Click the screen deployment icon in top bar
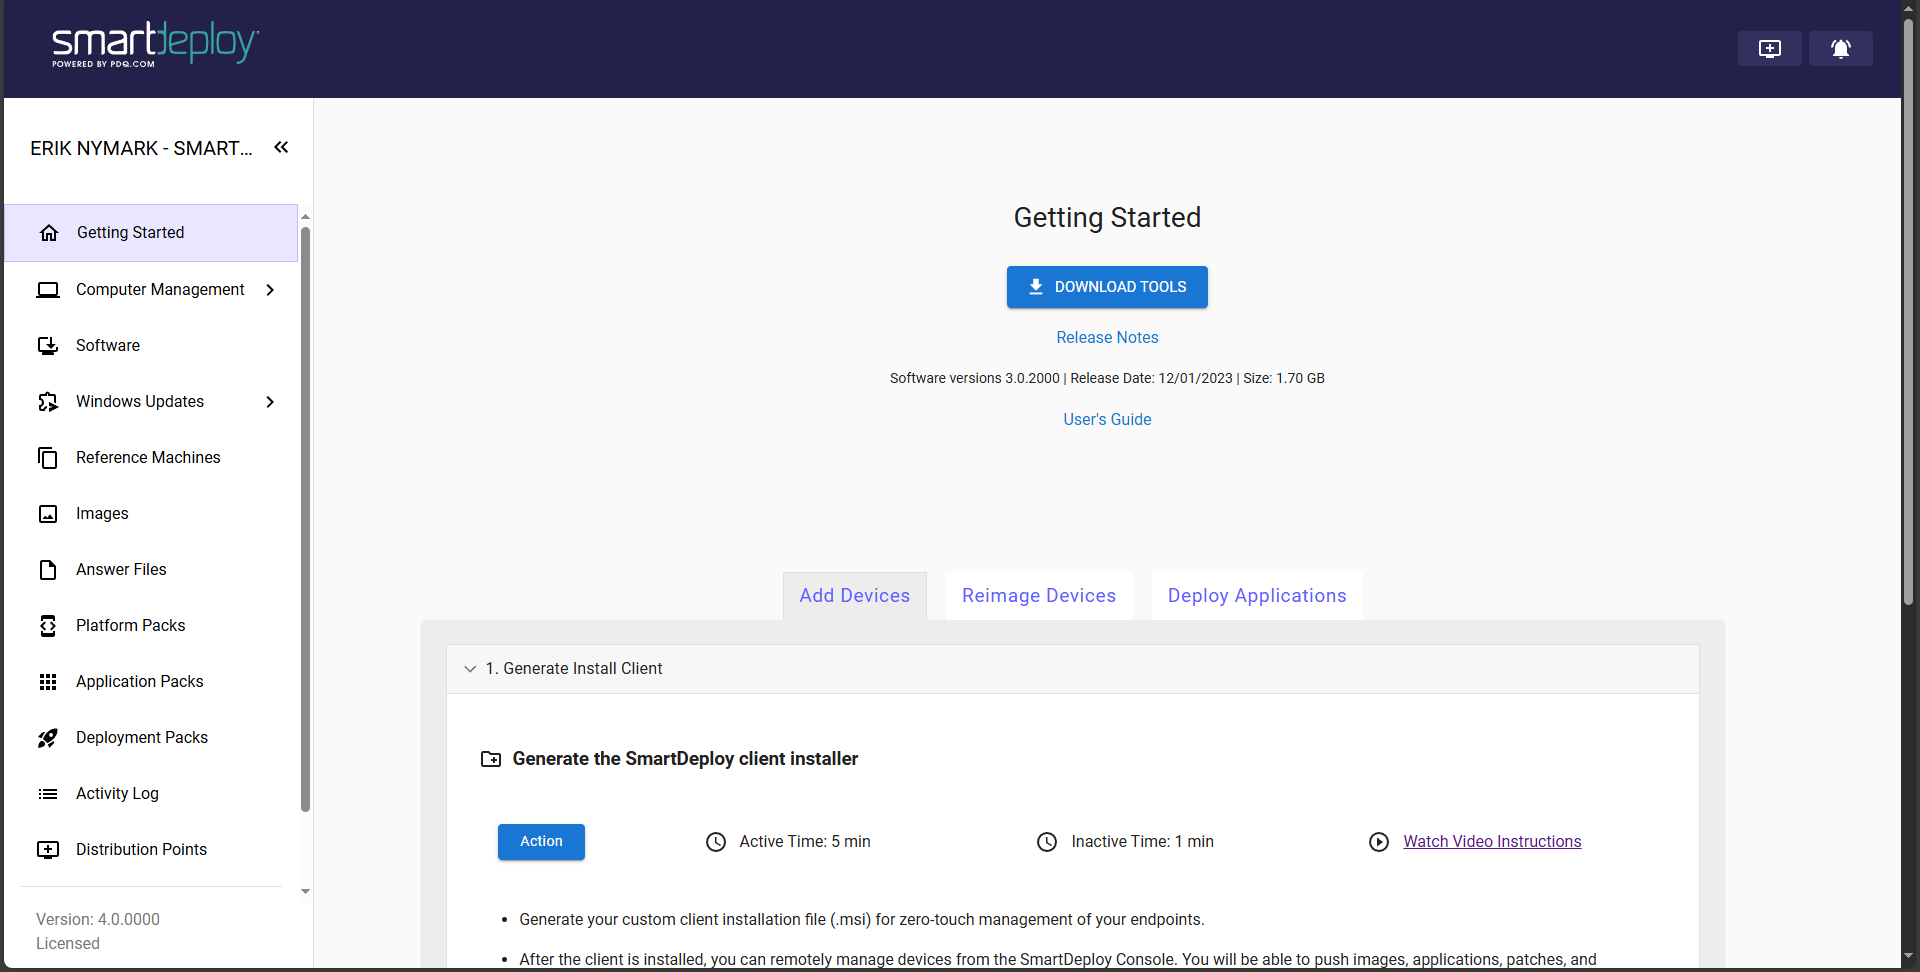1920x972 pixels. pyautogui.click(x=1769, y=48)
